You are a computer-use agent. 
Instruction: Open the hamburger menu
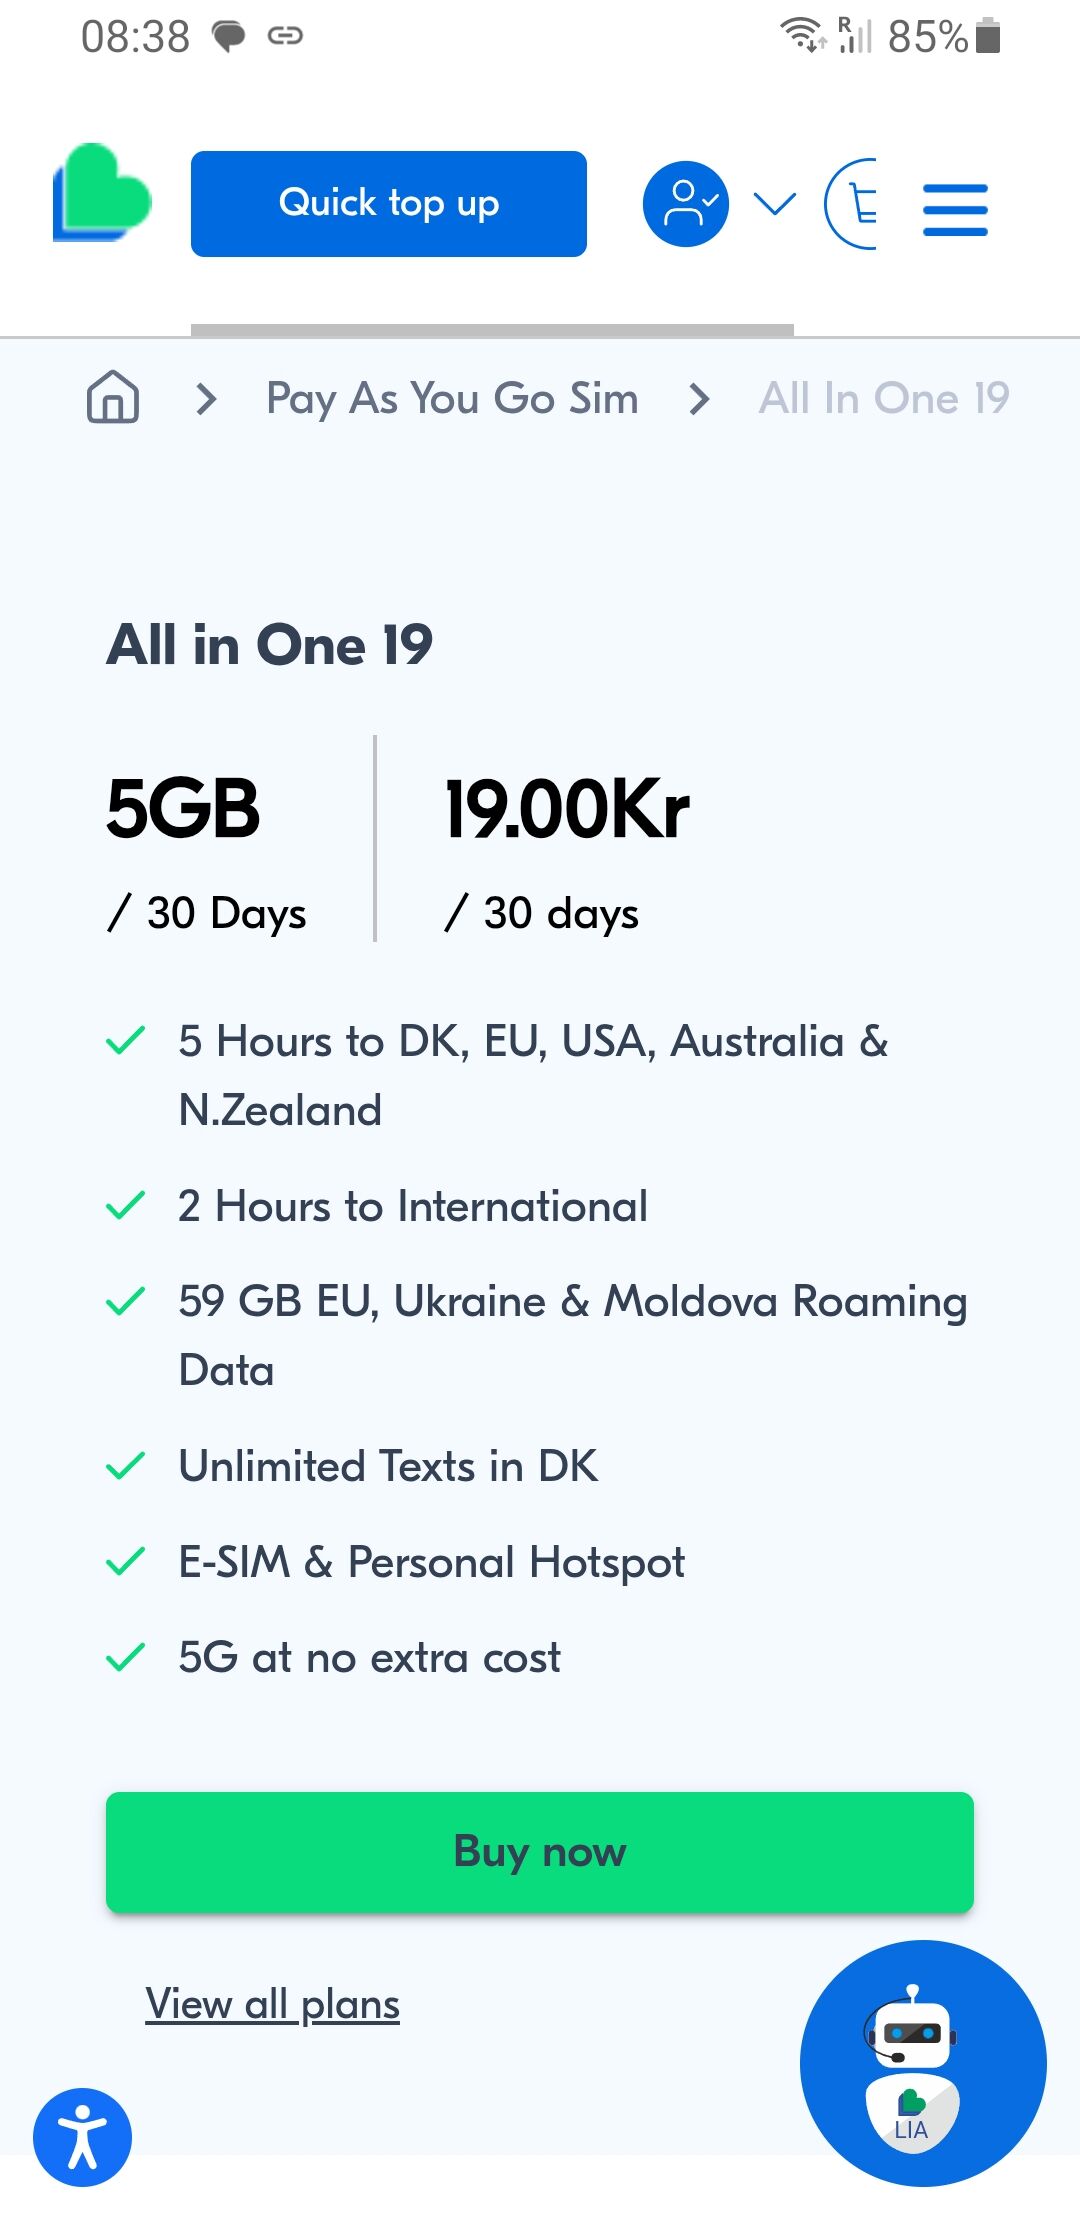pos(955,209)
